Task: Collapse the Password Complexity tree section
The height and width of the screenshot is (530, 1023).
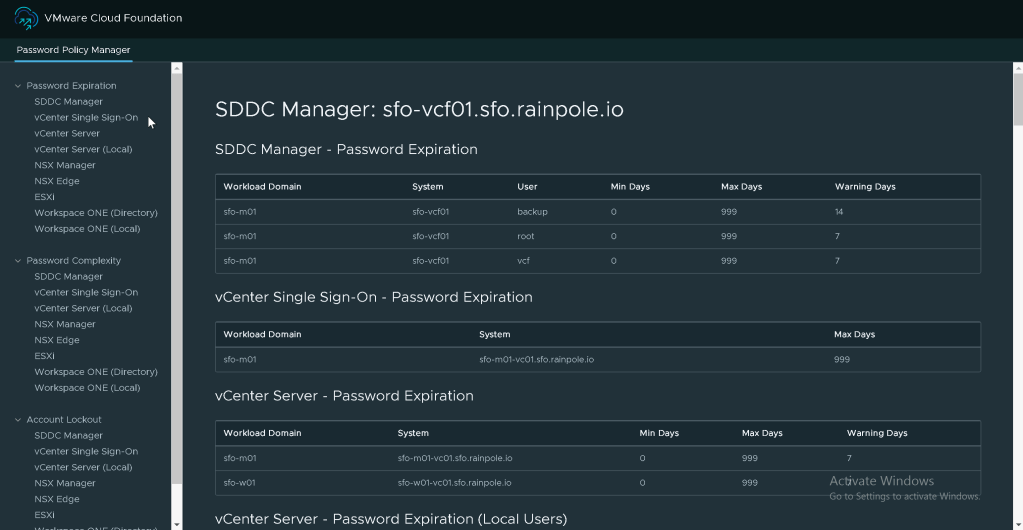Action: [x=18, y=261]
